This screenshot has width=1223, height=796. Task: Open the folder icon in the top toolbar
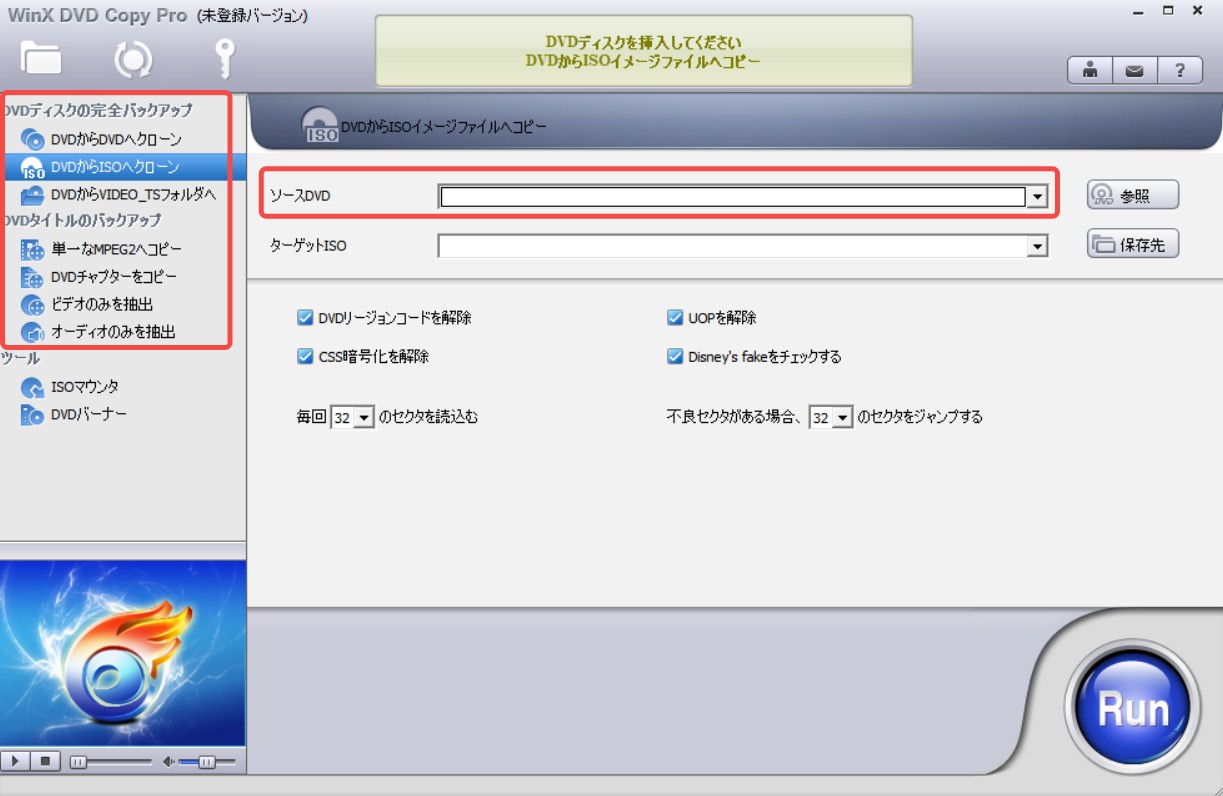[x=41, y=58]
